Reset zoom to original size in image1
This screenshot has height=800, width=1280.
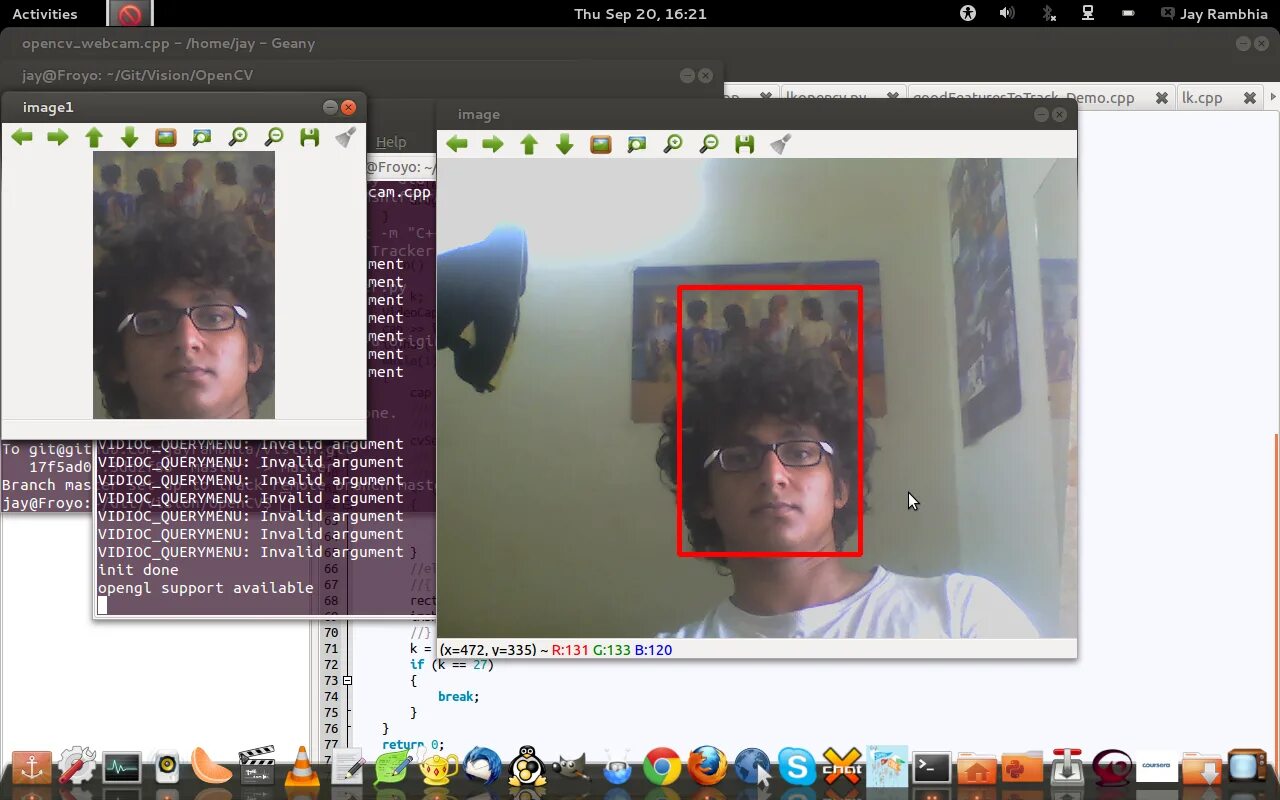click(x=166, y=137)
